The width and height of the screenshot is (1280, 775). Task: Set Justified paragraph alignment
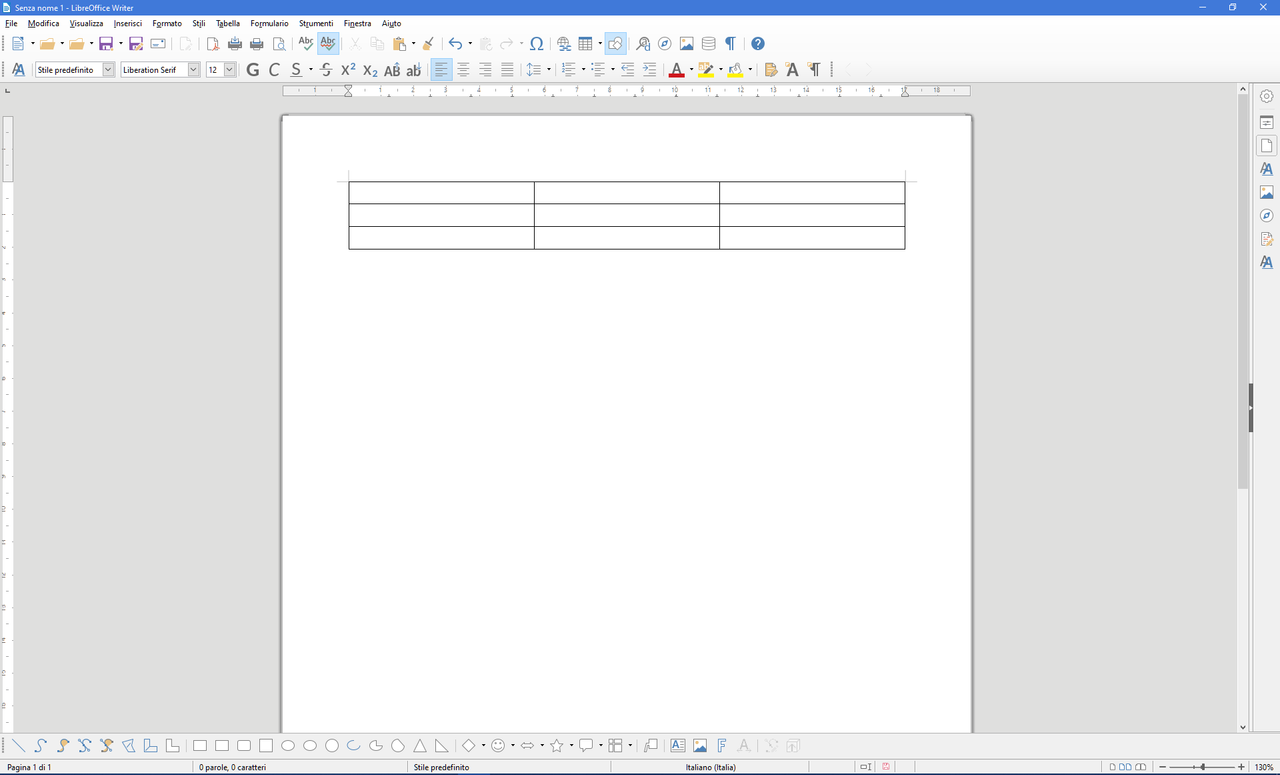507,70
